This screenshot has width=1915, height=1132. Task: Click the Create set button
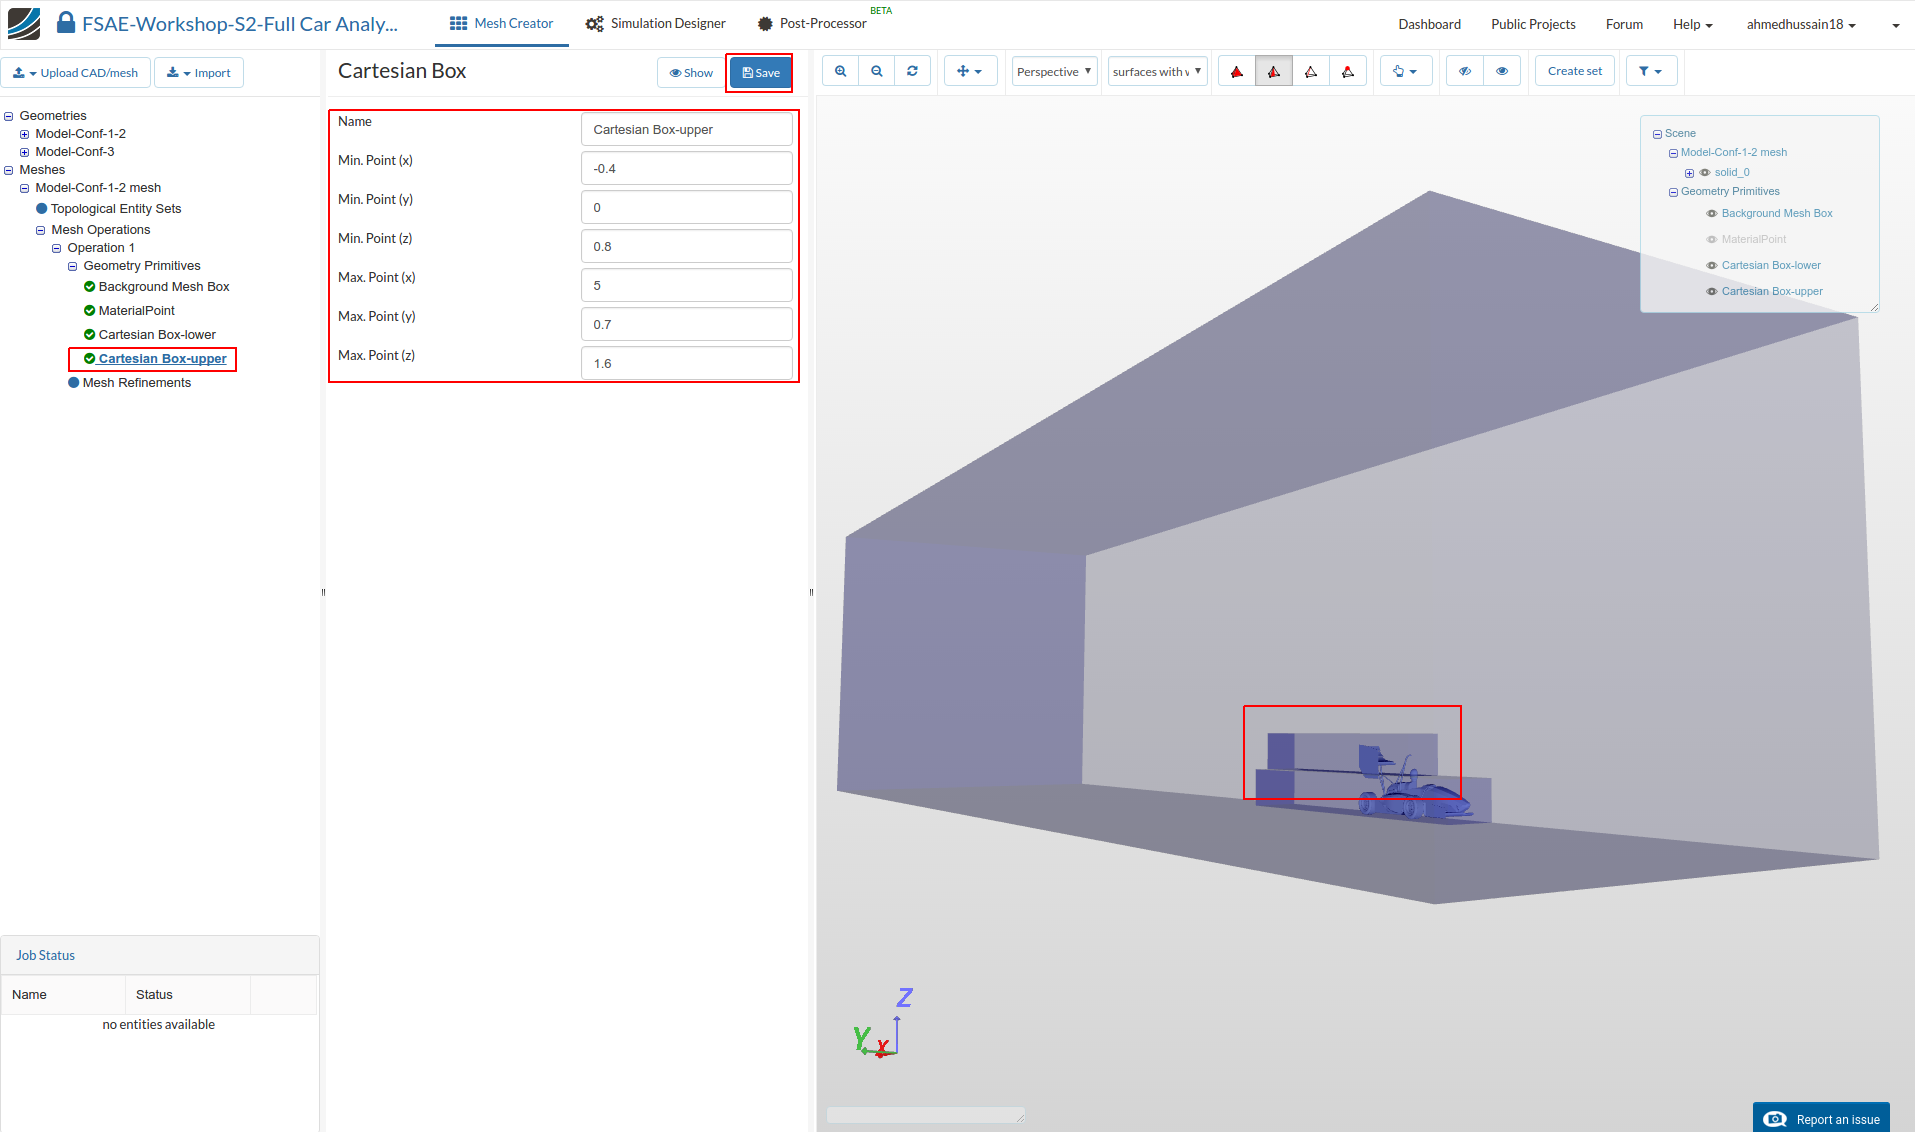[x=1574, y=71]
